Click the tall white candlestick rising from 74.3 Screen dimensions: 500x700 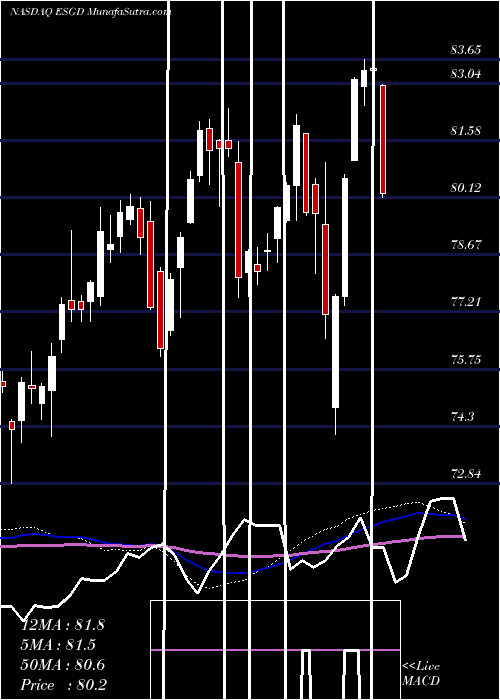click(x=335, y=351)
